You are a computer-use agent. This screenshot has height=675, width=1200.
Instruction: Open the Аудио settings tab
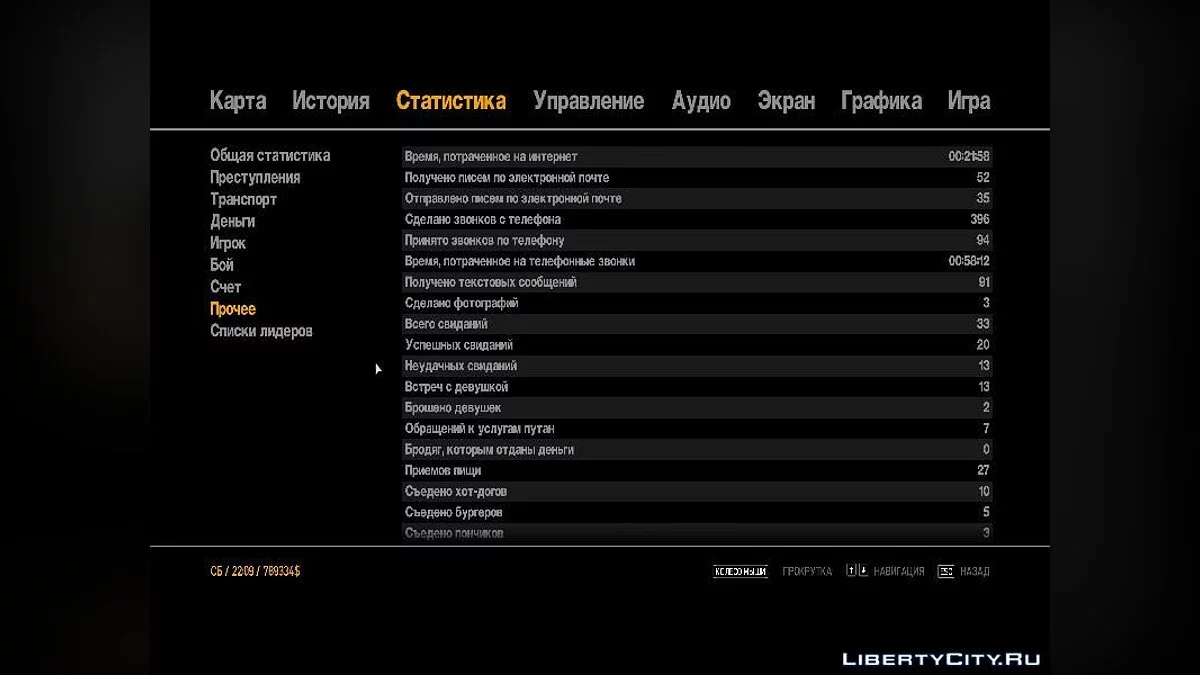click(x=702, y=101)
